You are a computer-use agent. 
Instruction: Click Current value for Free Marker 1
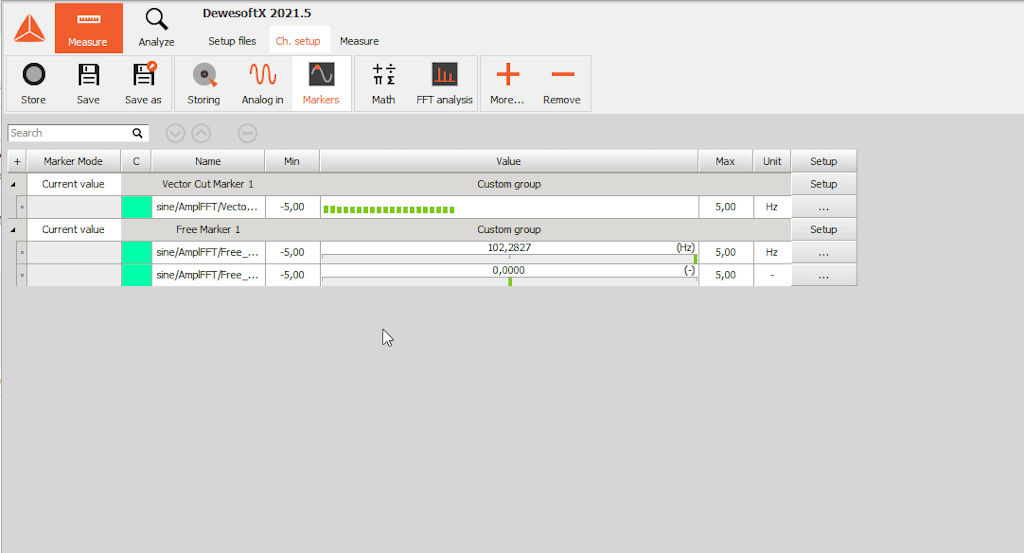[x=73, y=230]
